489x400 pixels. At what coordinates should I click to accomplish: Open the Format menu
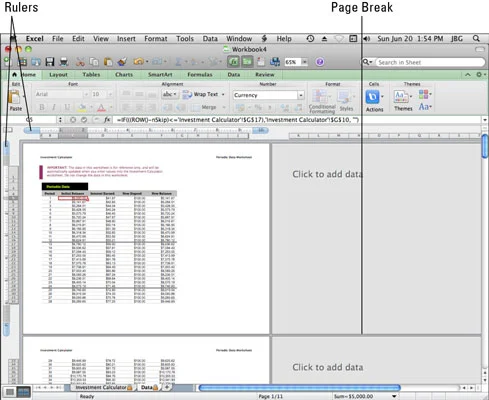tap(156, 39)
